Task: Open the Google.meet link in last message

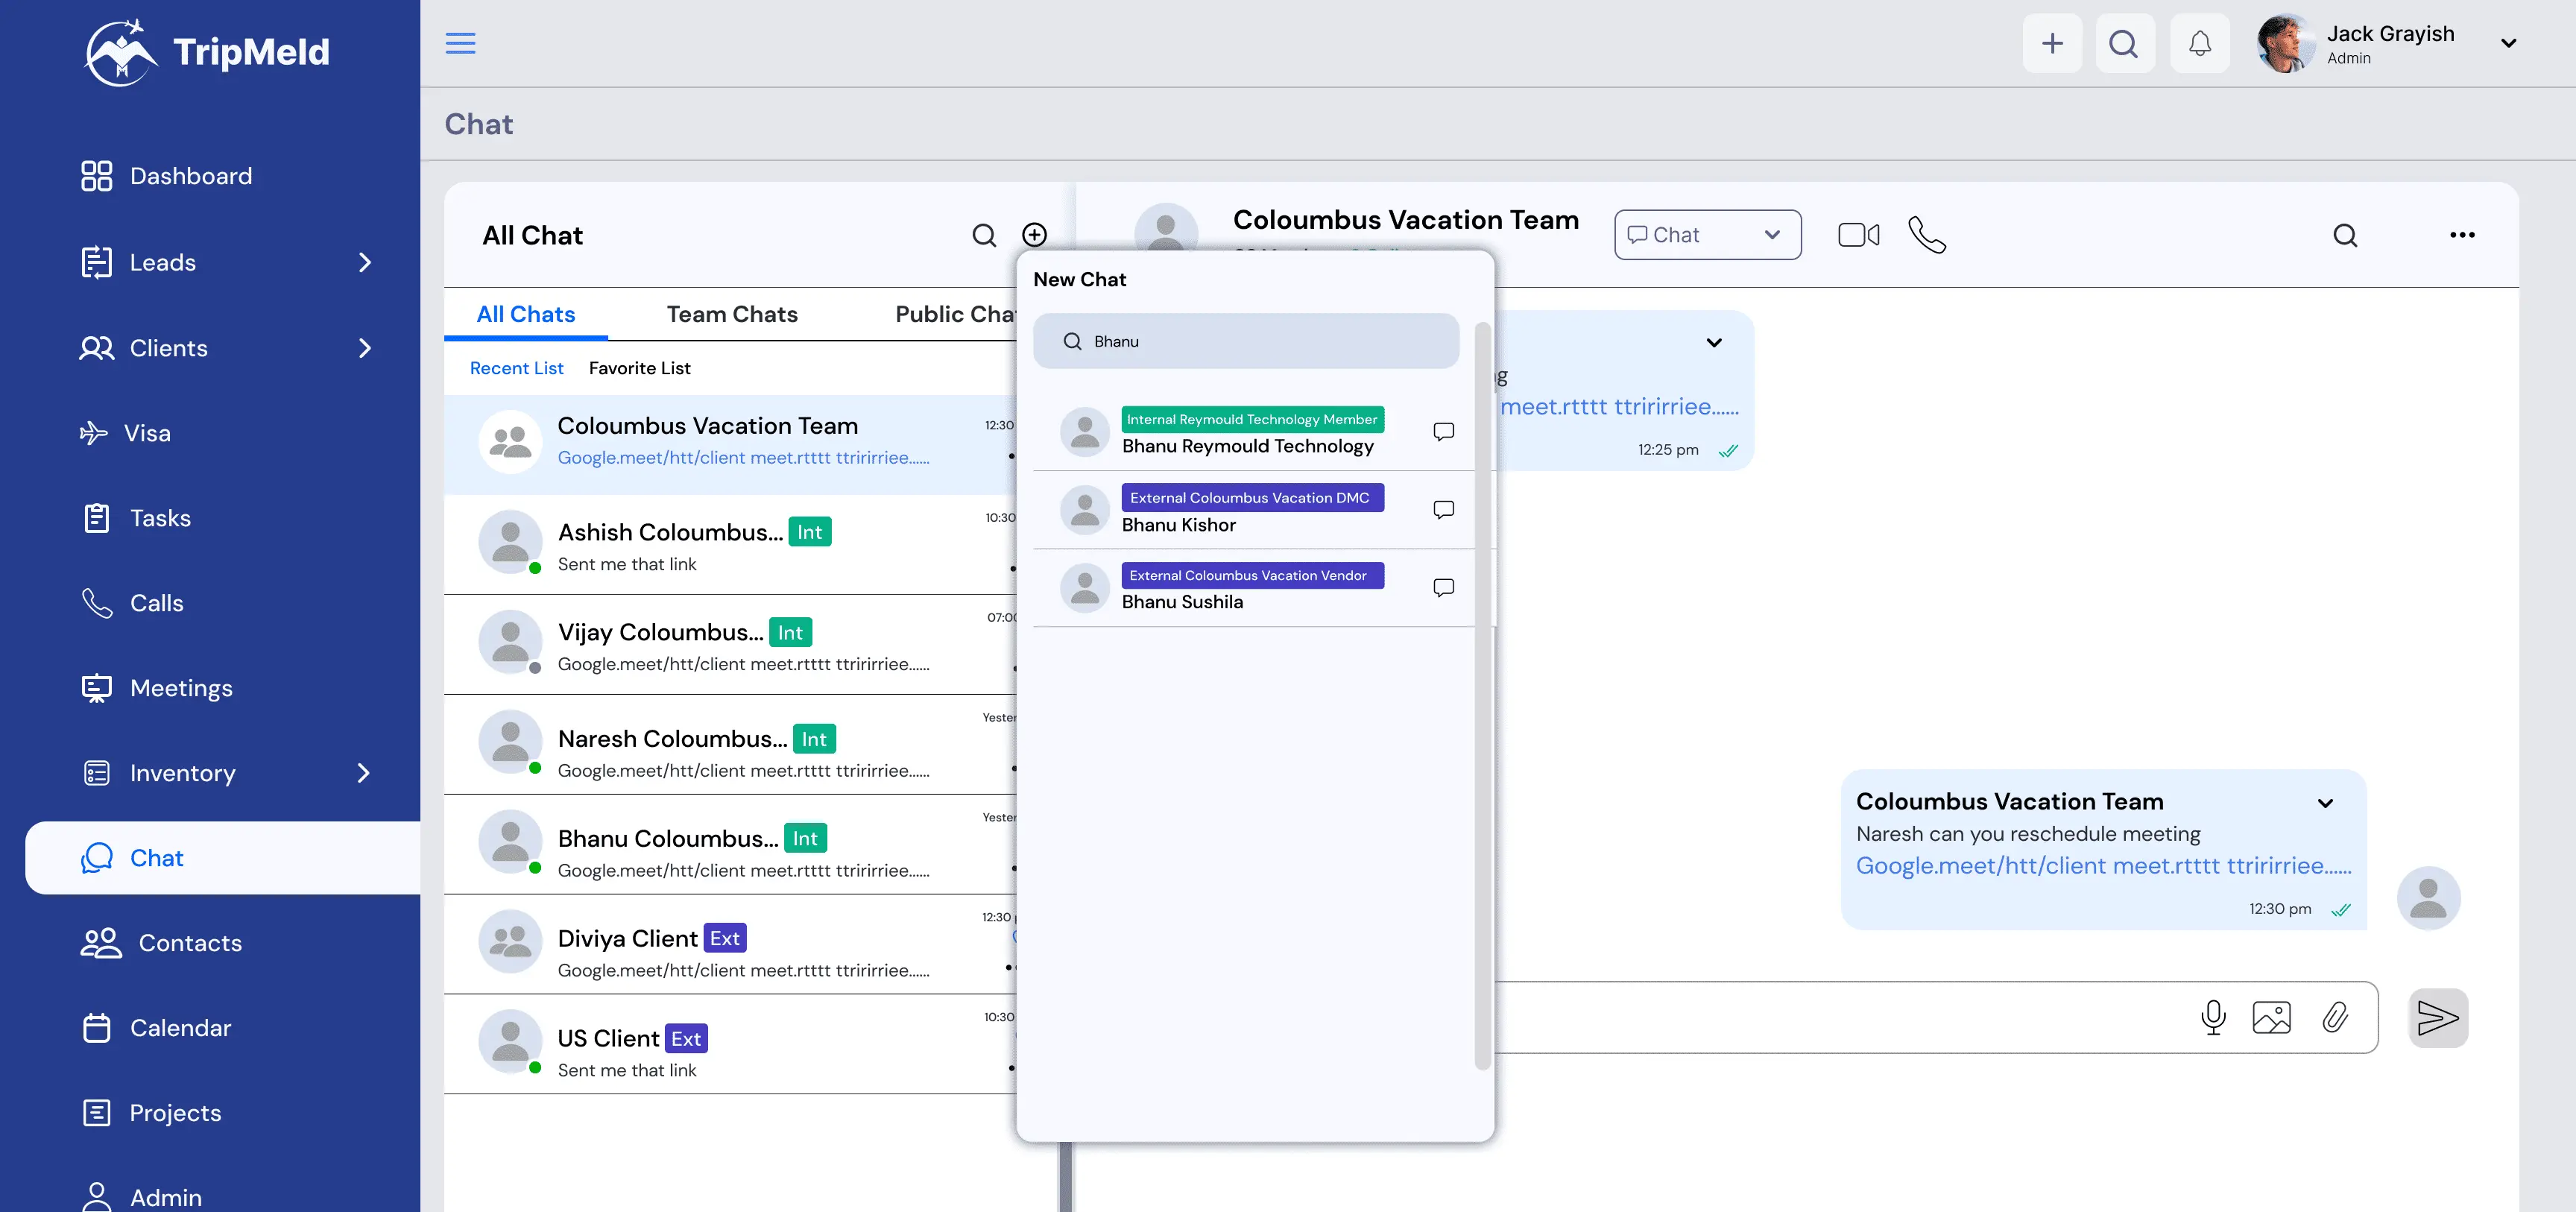Action: [x=2103, y=866]
